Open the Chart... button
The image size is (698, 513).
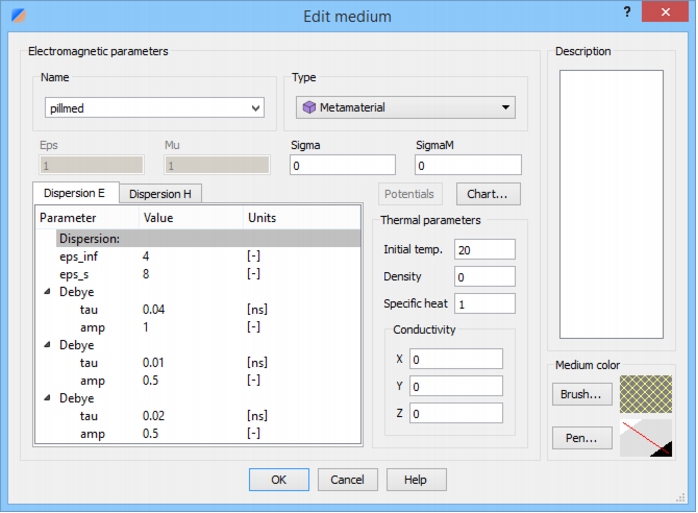[488, 194]
